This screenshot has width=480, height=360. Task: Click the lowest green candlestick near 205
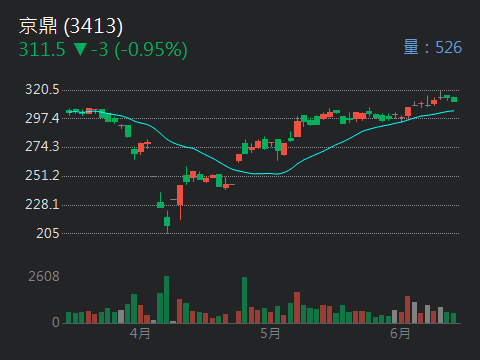(167, 221)
